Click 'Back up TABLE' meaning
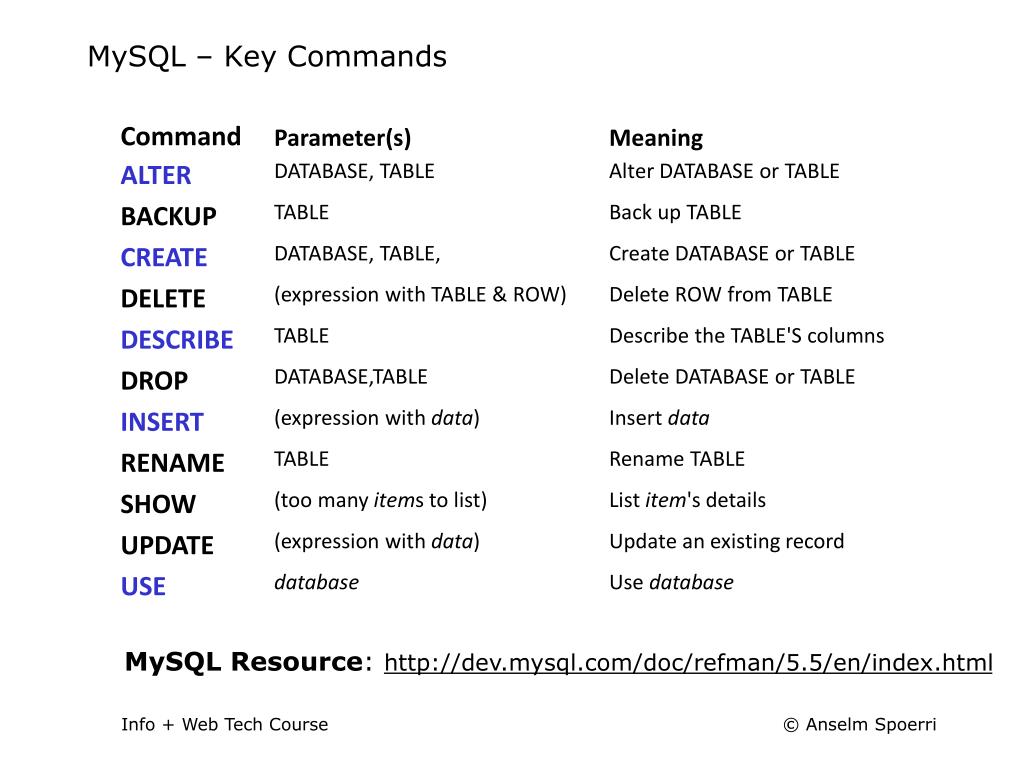The height and width of the screenshot is (768, 1024). point(675,213)
